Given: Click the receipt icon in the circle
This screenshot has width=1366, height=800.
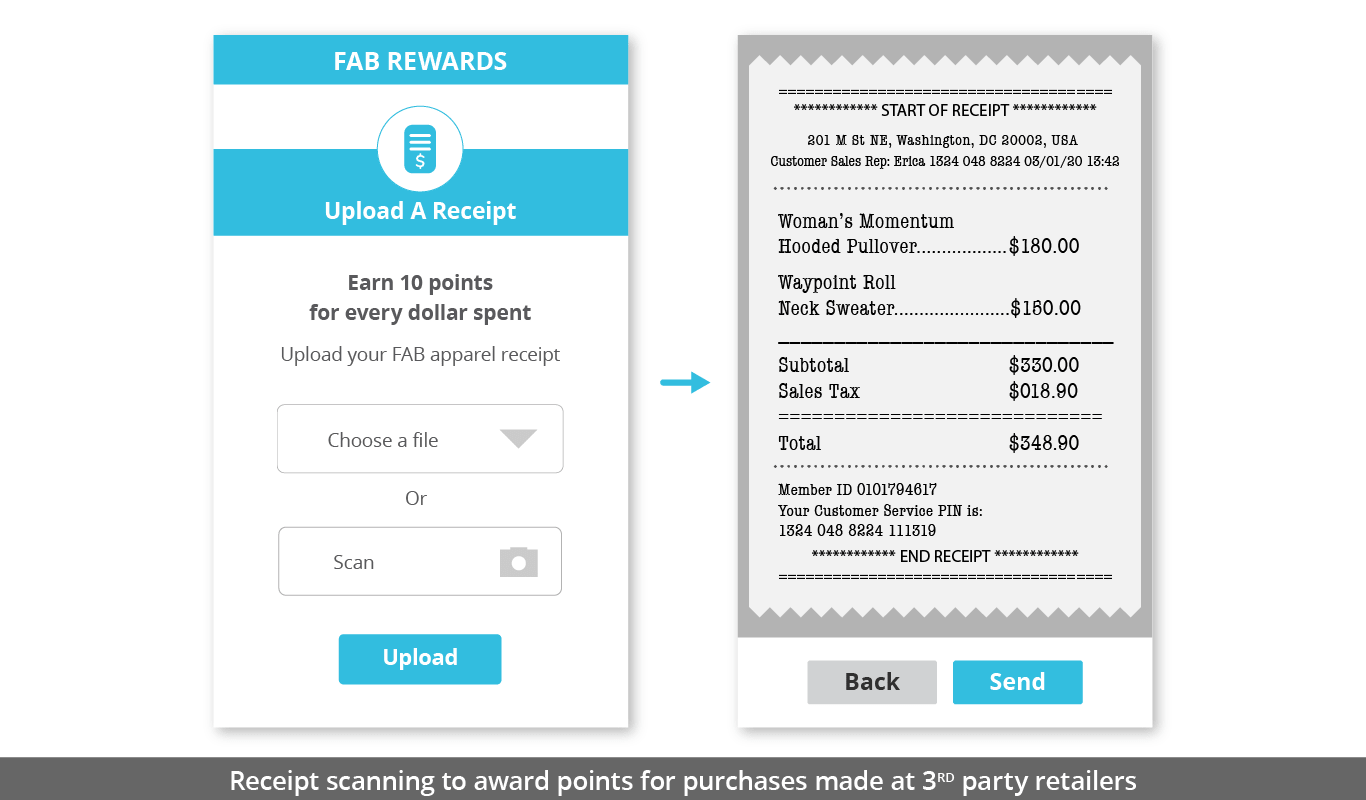Looking at the screenshot, I should pos(420,149).
